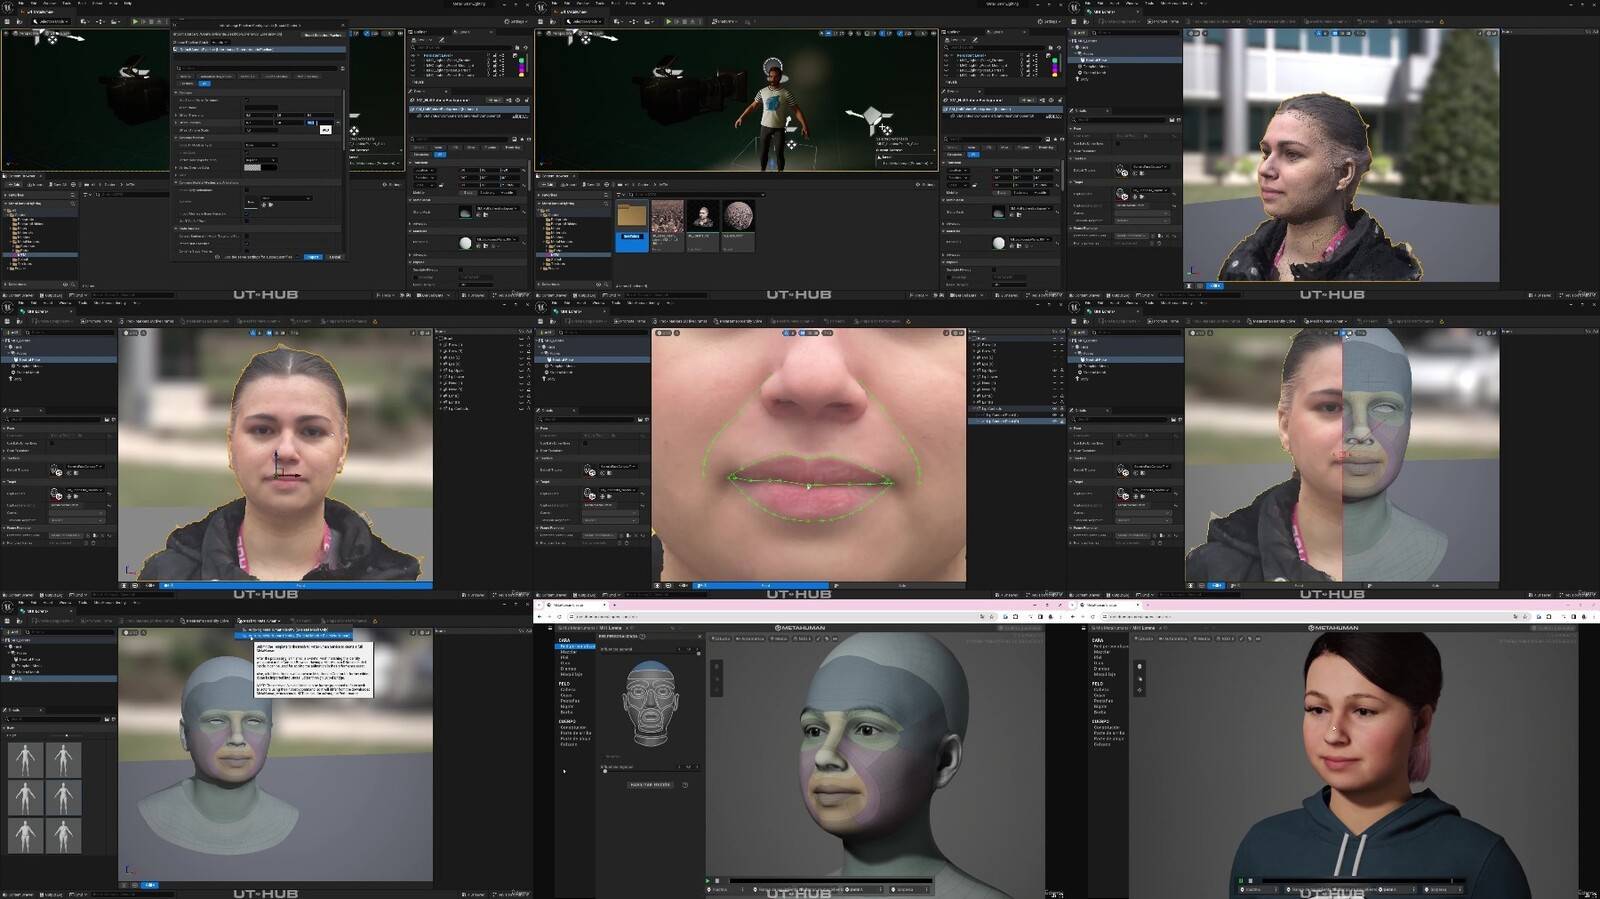The image size is (1600, 899).
Task: Collapse the first section header in the import dialog
Action: tap(177, 92)
